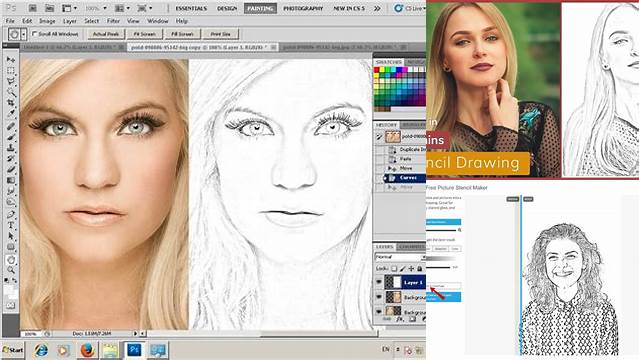The image size is (639, 360).
Task: Open tool preset picker arrow
Action: click(x=24, y=34)
